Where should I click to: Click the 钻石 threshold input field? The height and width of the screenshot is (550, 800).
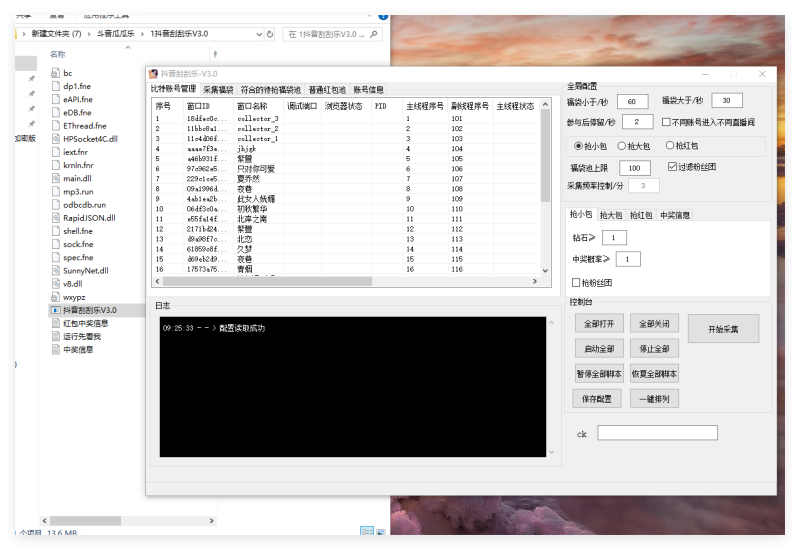tap(614, 238)
